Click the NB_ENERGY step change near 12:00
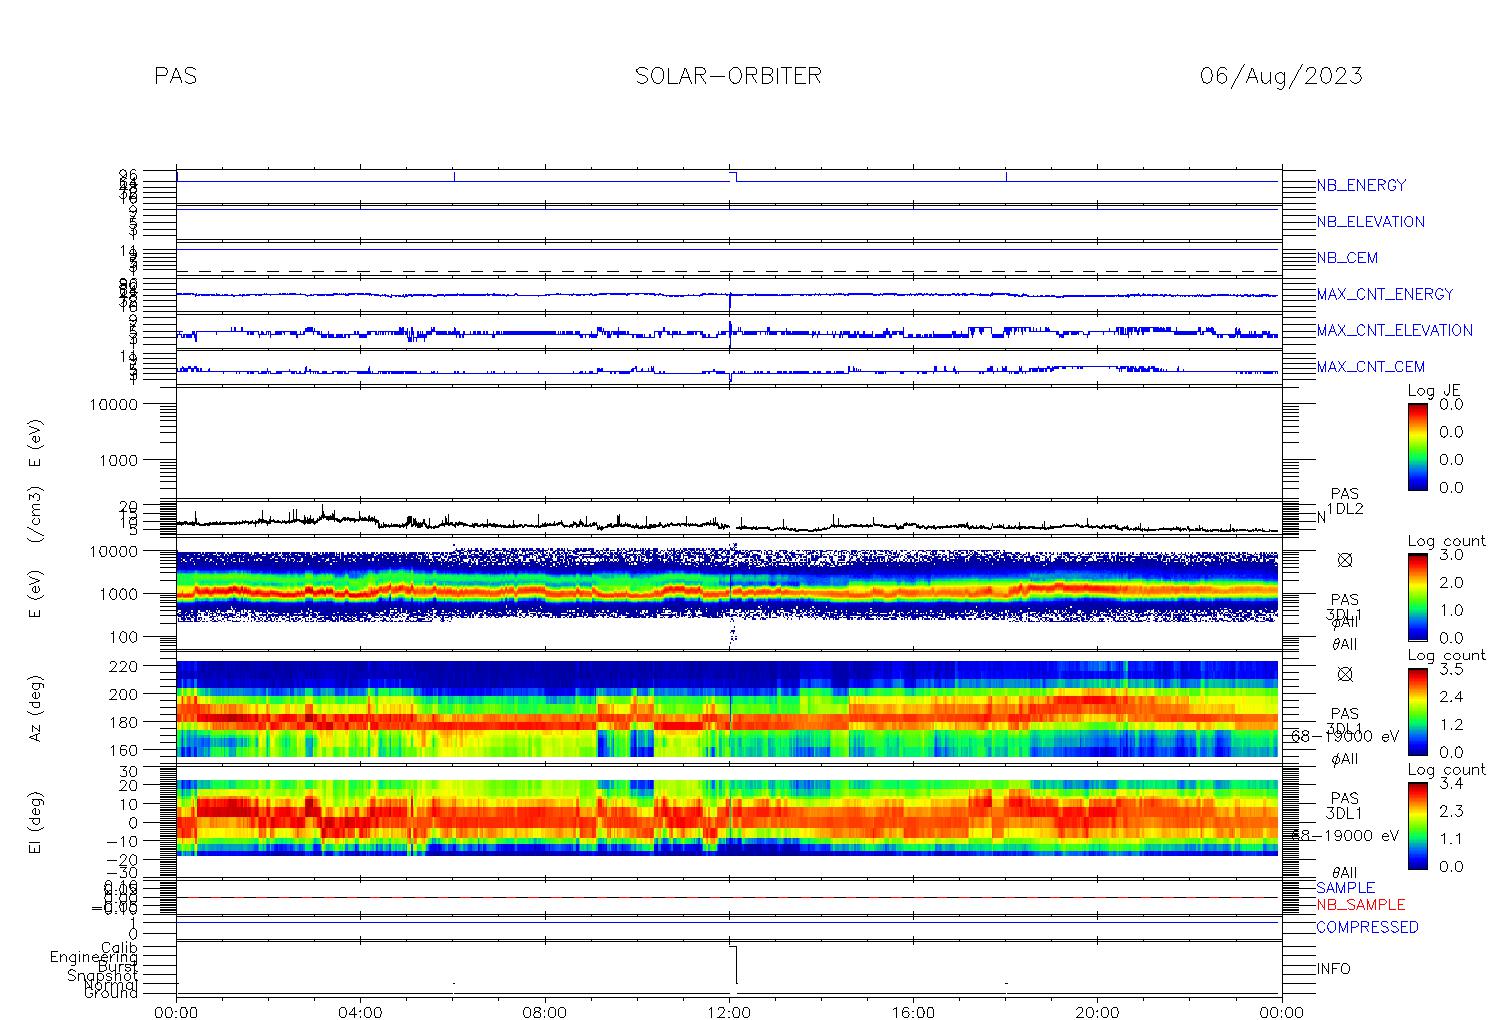This screenshot has width=1512, height=1020. pyautogui.click(x=735, y=177)
